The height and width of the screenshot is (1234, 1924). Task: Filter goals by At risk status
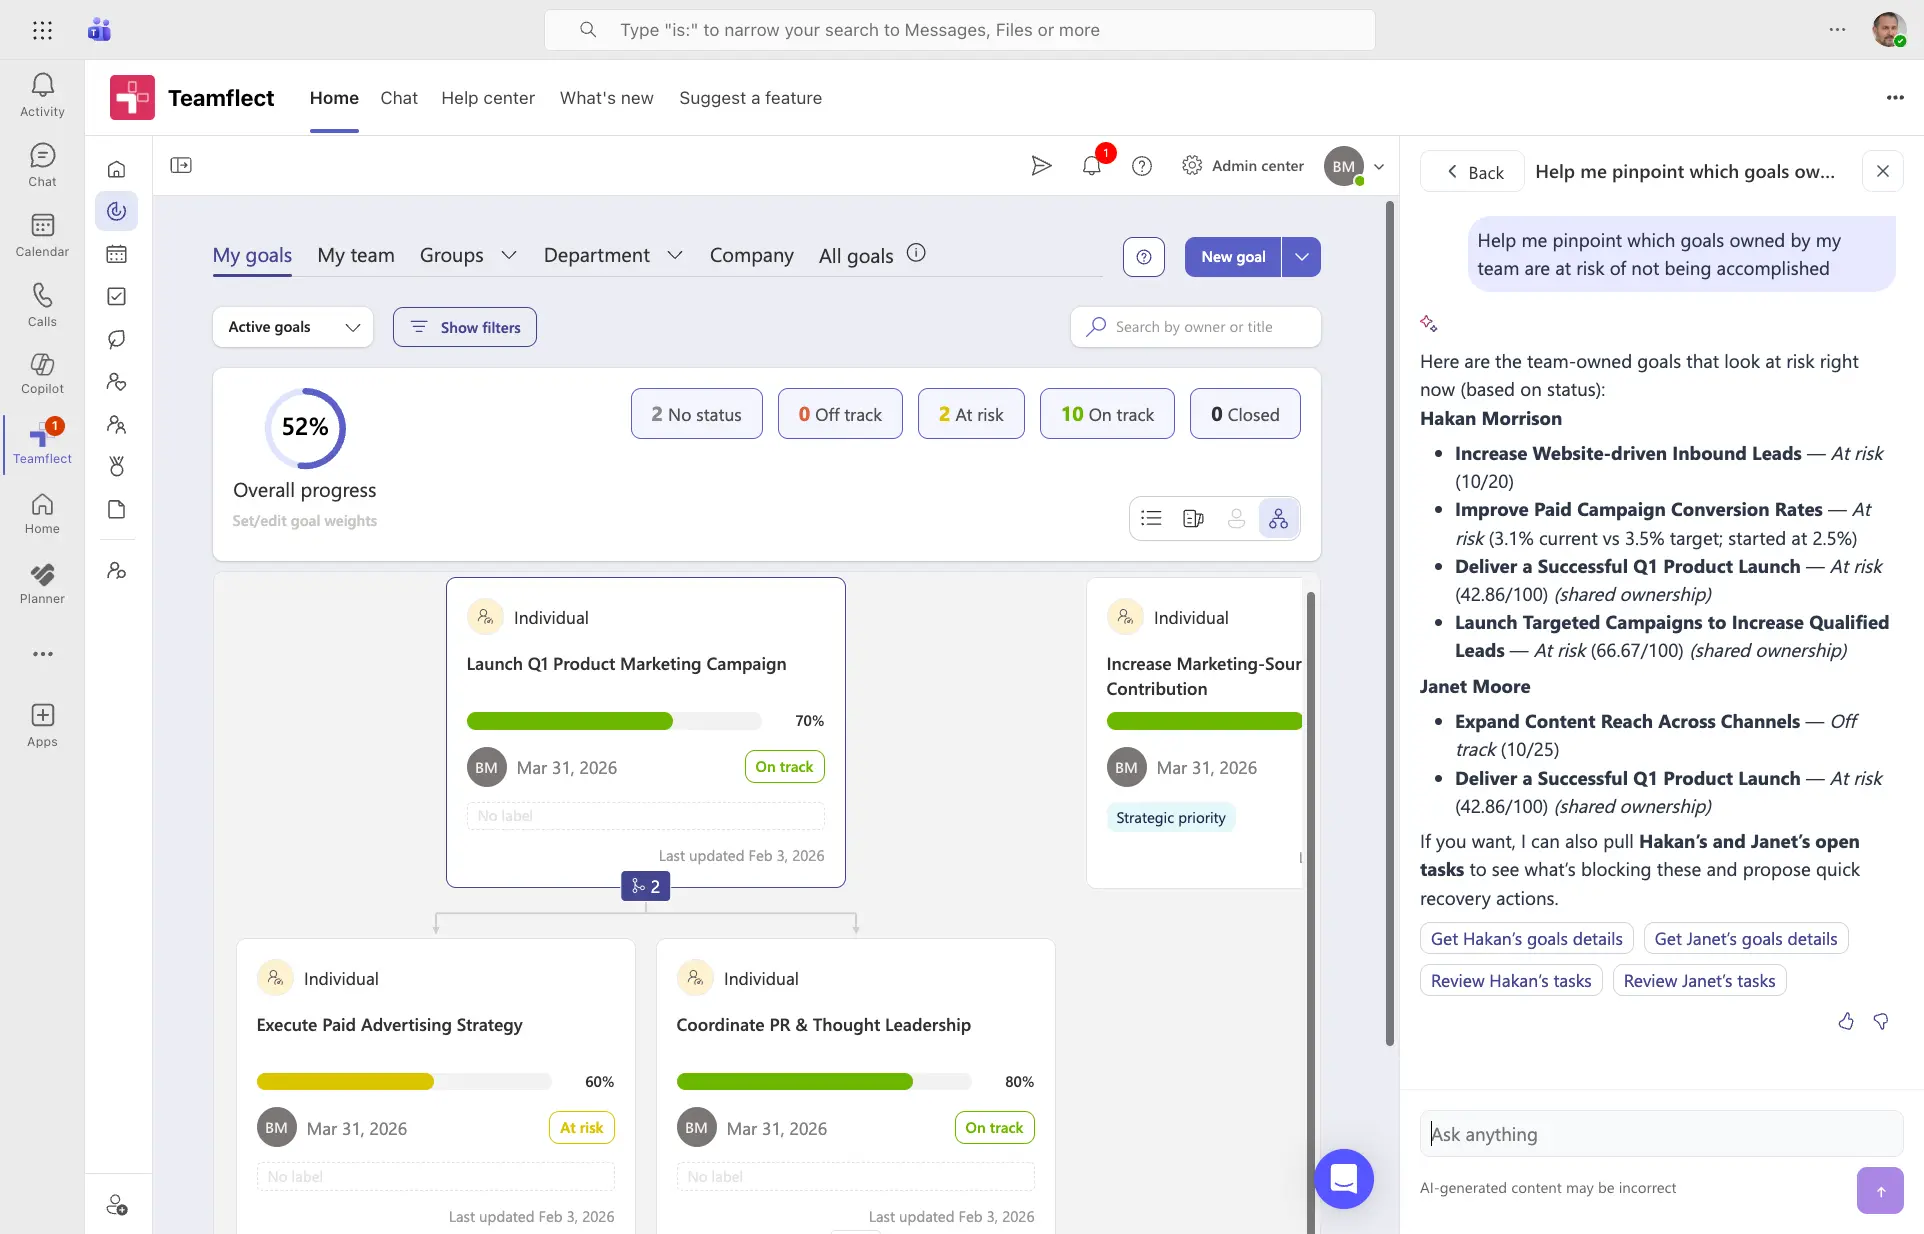pos(971,414)
